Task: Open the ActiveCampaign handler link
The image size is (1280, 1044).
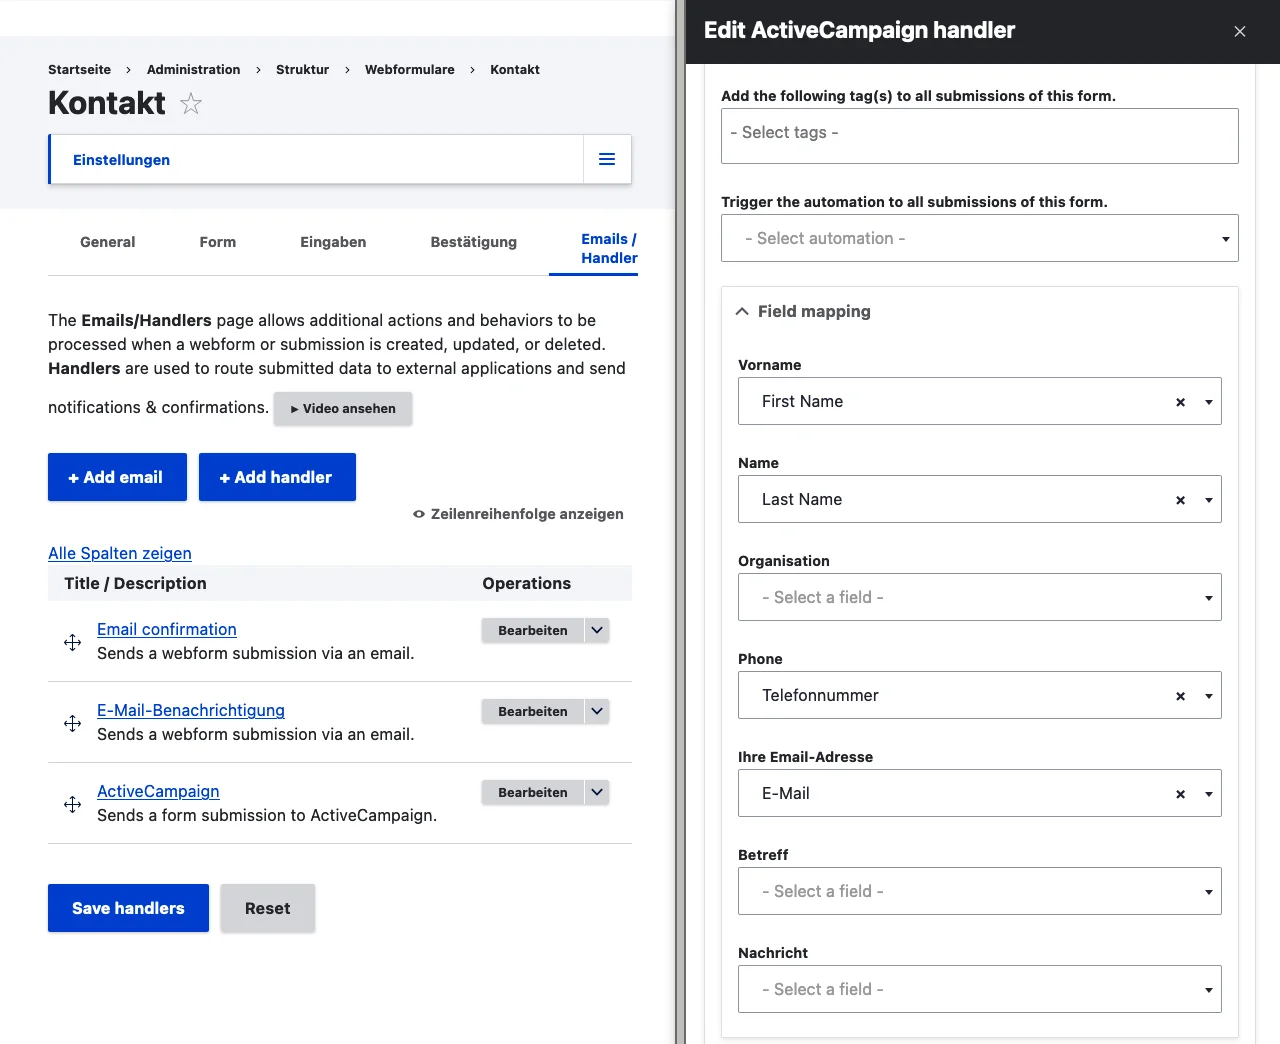Action: (x=158, y=791)
